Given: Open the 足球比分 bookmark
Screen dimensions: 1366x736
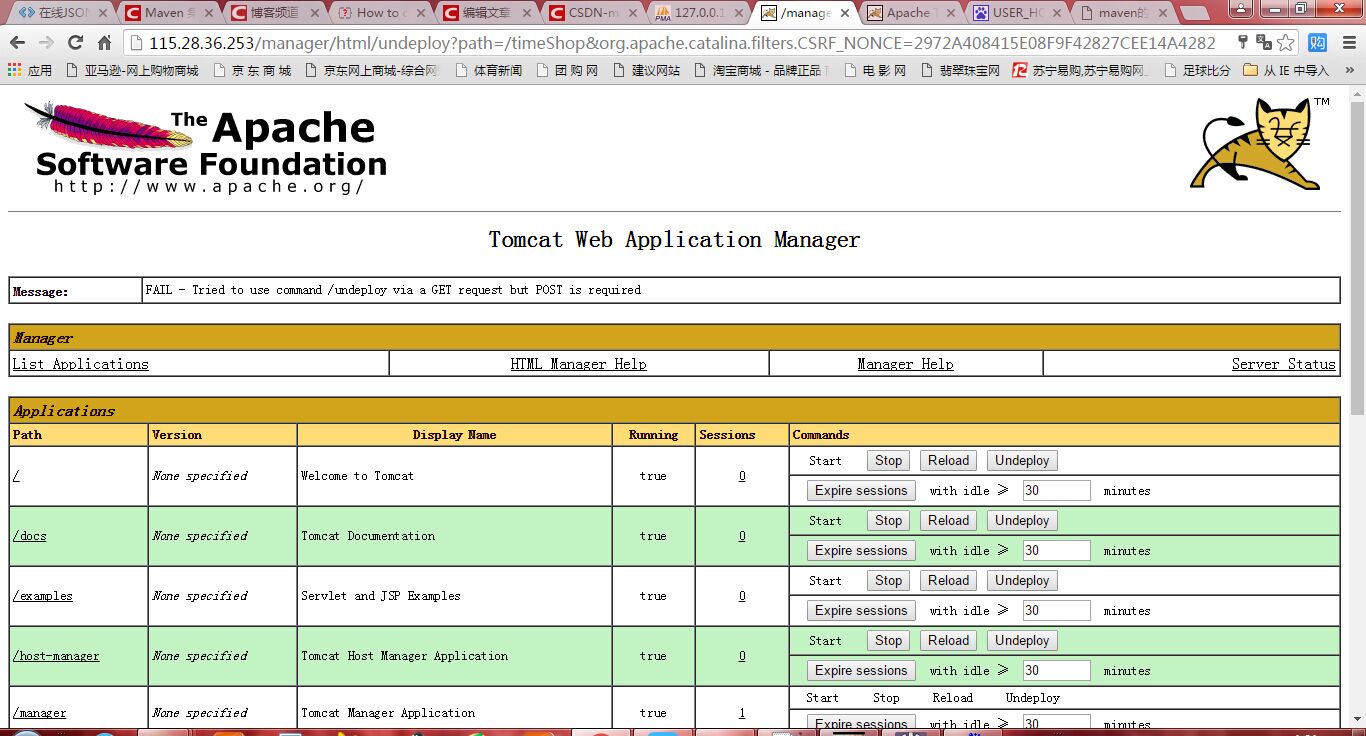Looking at the screenshot, I should 1196,70.
